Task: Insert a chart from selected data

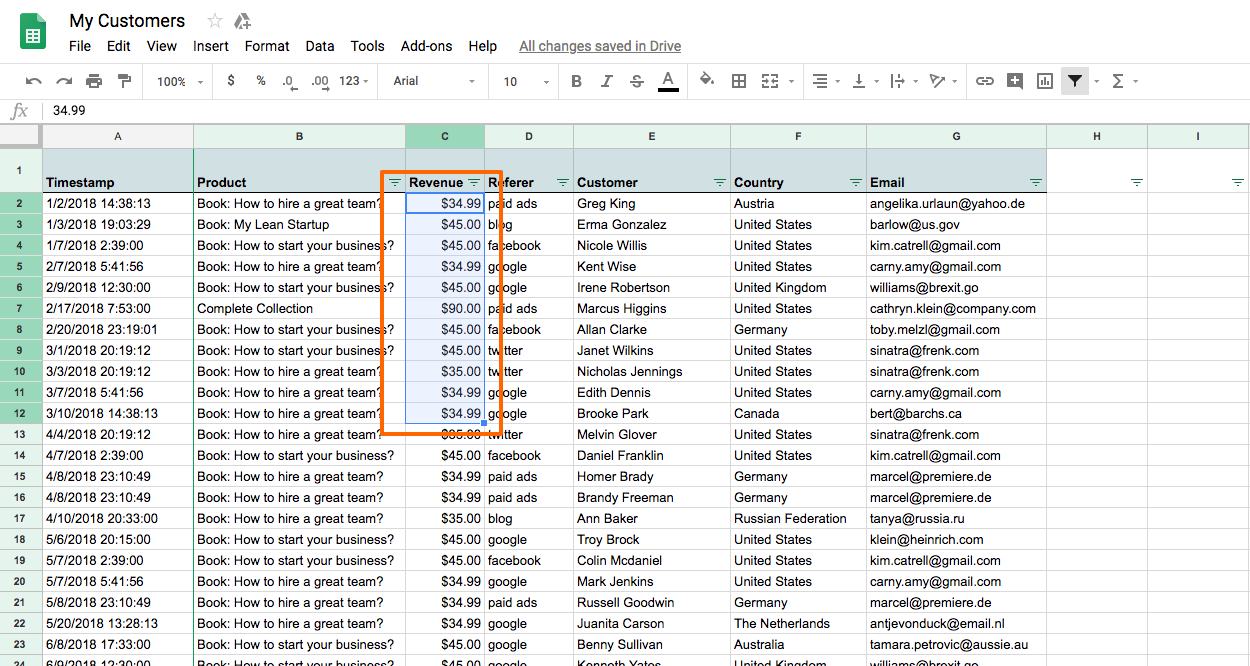Action: point(1045,81)
